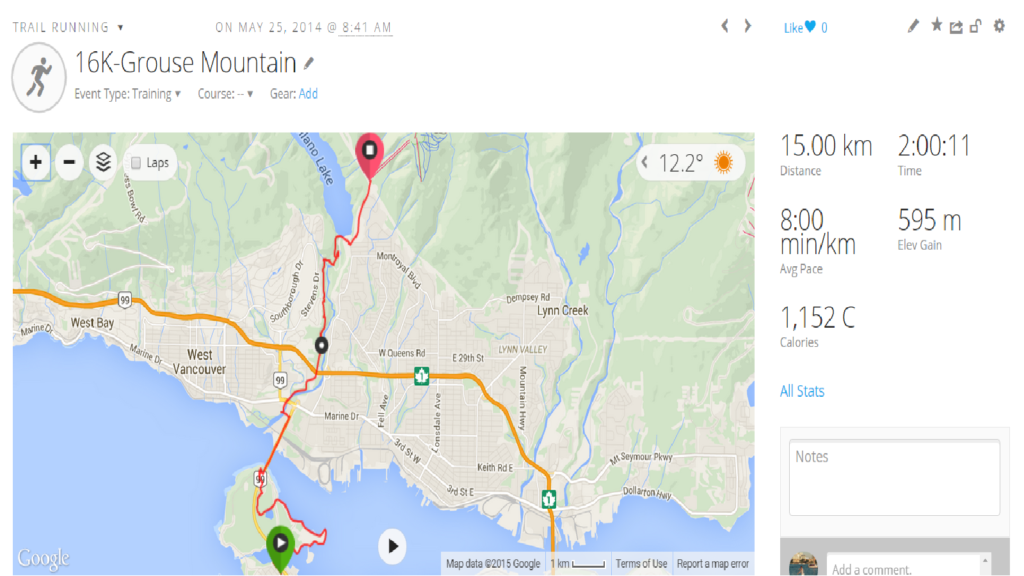Image resolution: width=1024 pixels, height=576 pixels.
Task: Zoom in on the map
Action: (x=36, y=162)
